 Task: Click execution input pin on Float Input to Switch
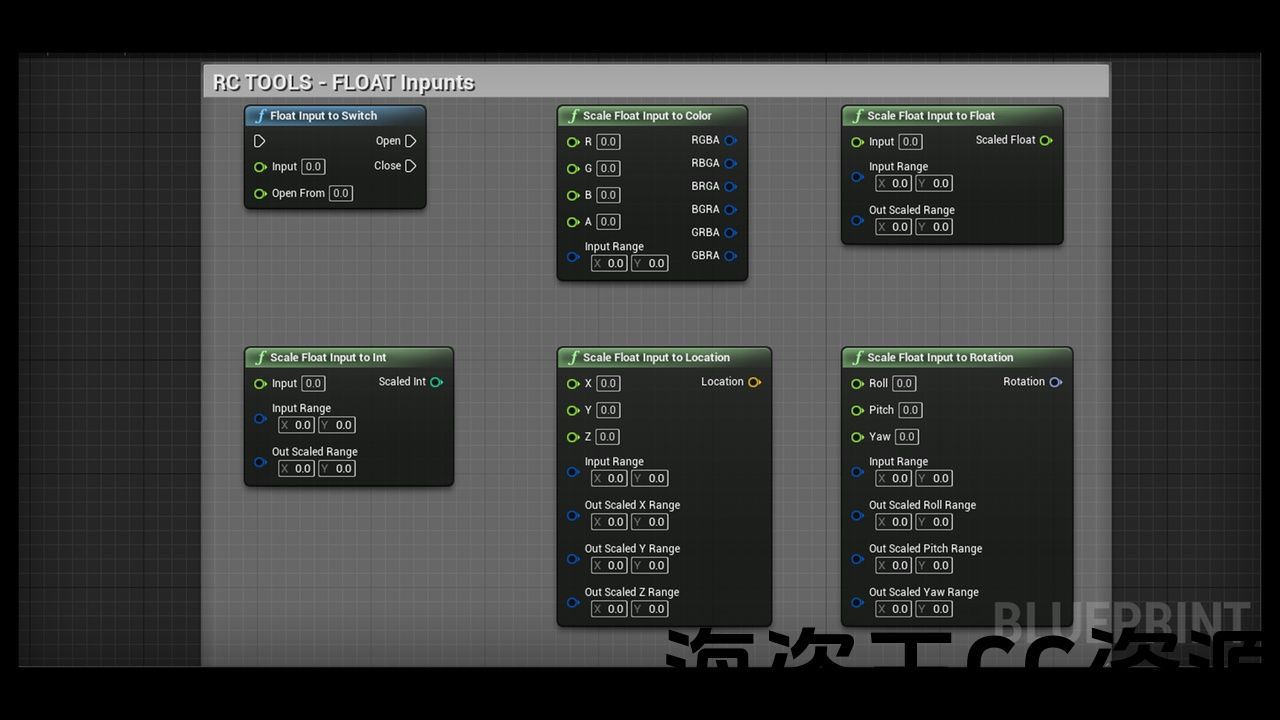259,141
